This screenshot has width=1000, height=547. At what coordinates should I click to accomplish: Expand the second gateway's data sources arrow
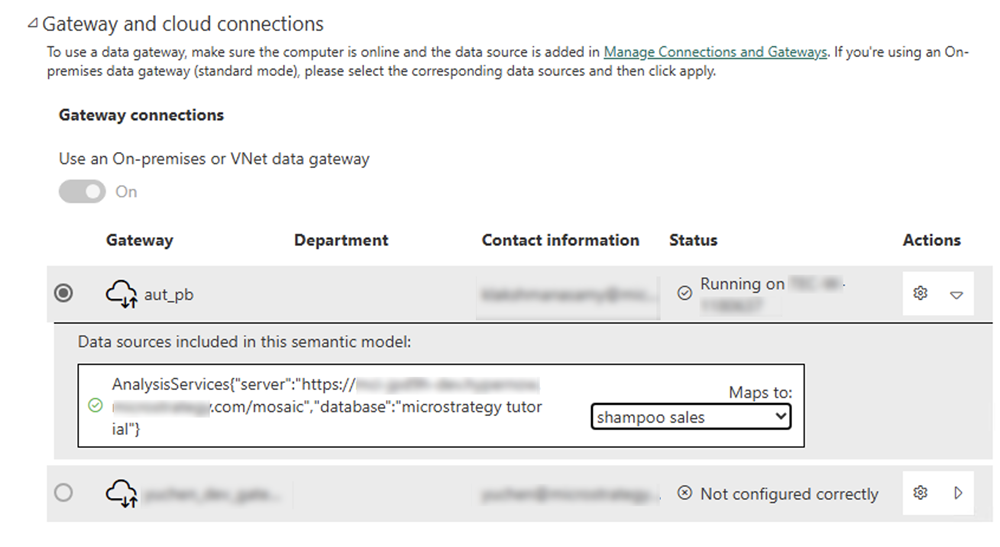coord(957,493)
